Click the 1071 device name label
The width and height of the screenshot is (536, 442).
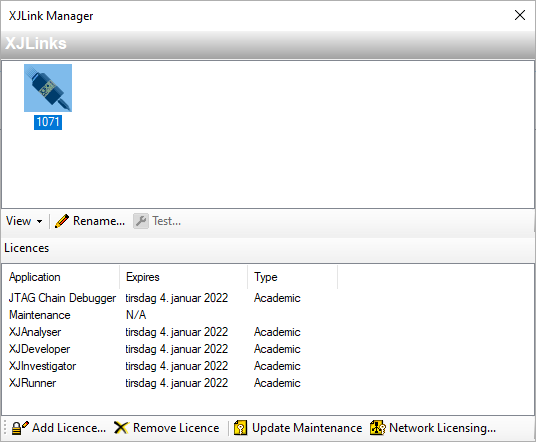point(48,122)
